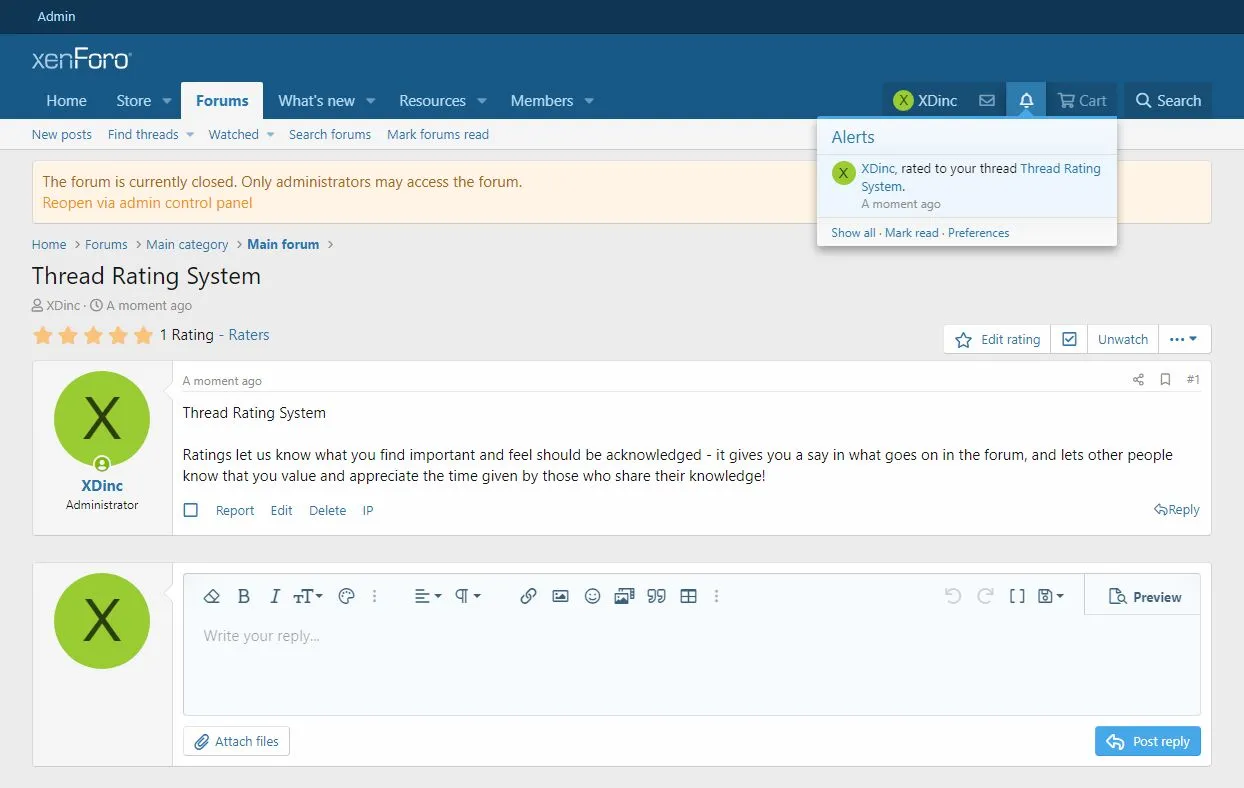This screenshot has width=1244, height=788.
Task: Insert a table in the editor
Action: [x=688, y=596]
